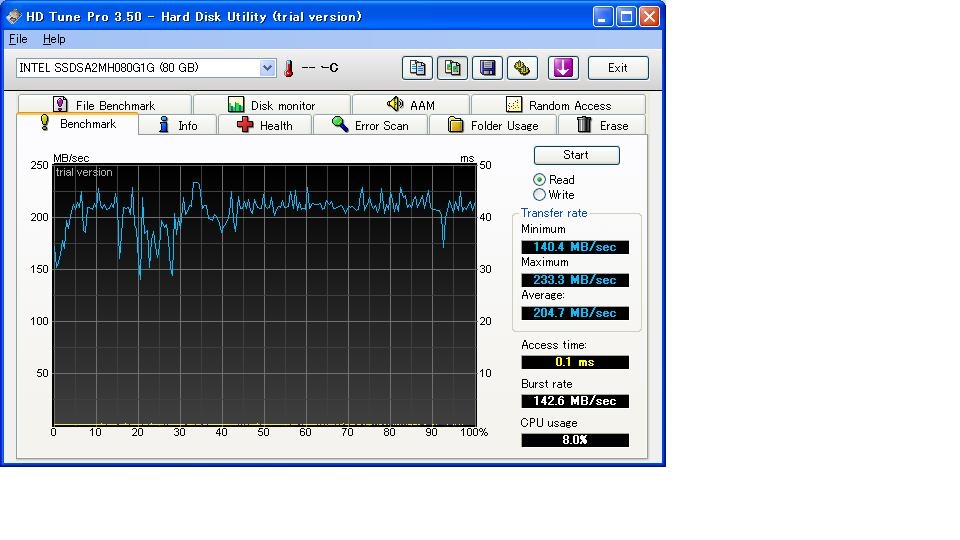Click the Exit button
960x540 pixels.
(618, 68)
